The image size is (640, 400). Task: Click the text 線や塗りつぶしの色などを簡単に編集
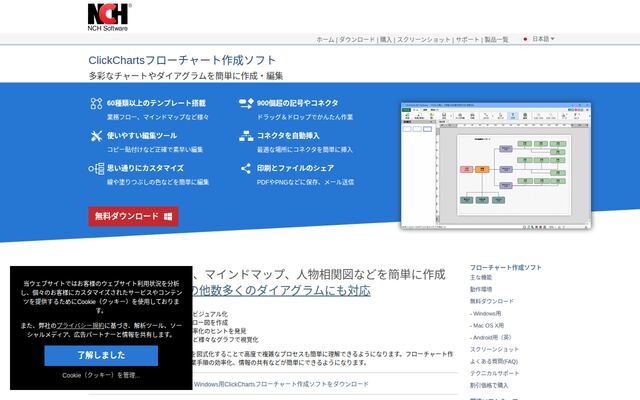(x=158, y=182)
